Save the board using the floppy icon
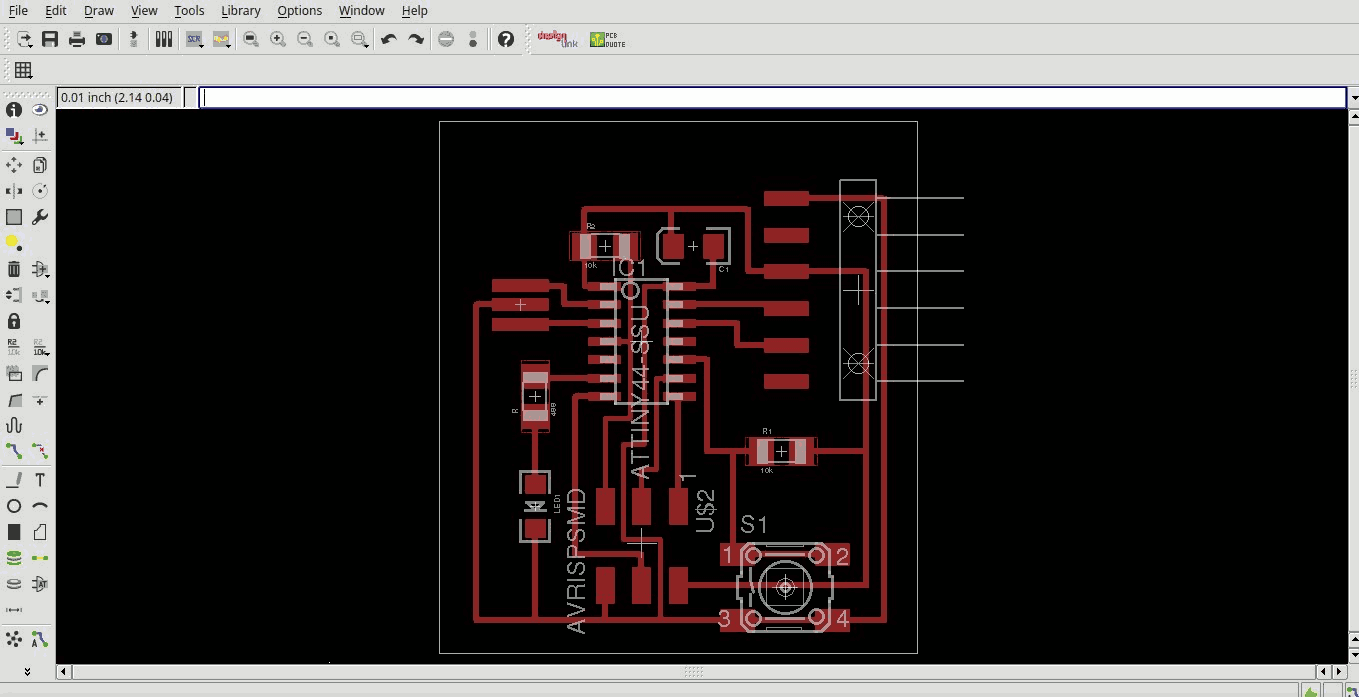Screen dimensions: 1359x697 click(50, 39)
